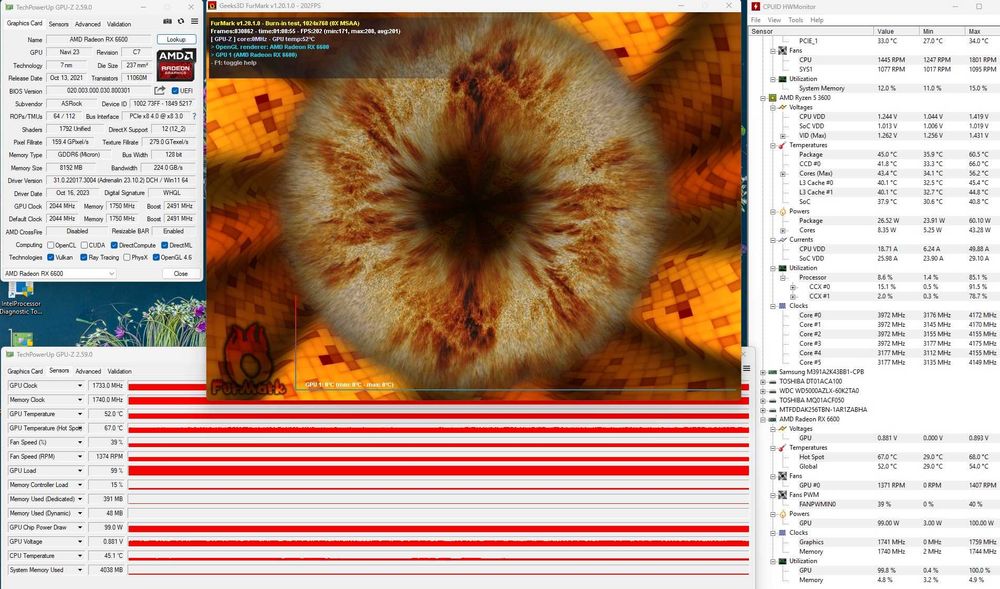Click the Ryzen Voltages lightning icon
This screenshot has width=1000, height=589.
782,108
